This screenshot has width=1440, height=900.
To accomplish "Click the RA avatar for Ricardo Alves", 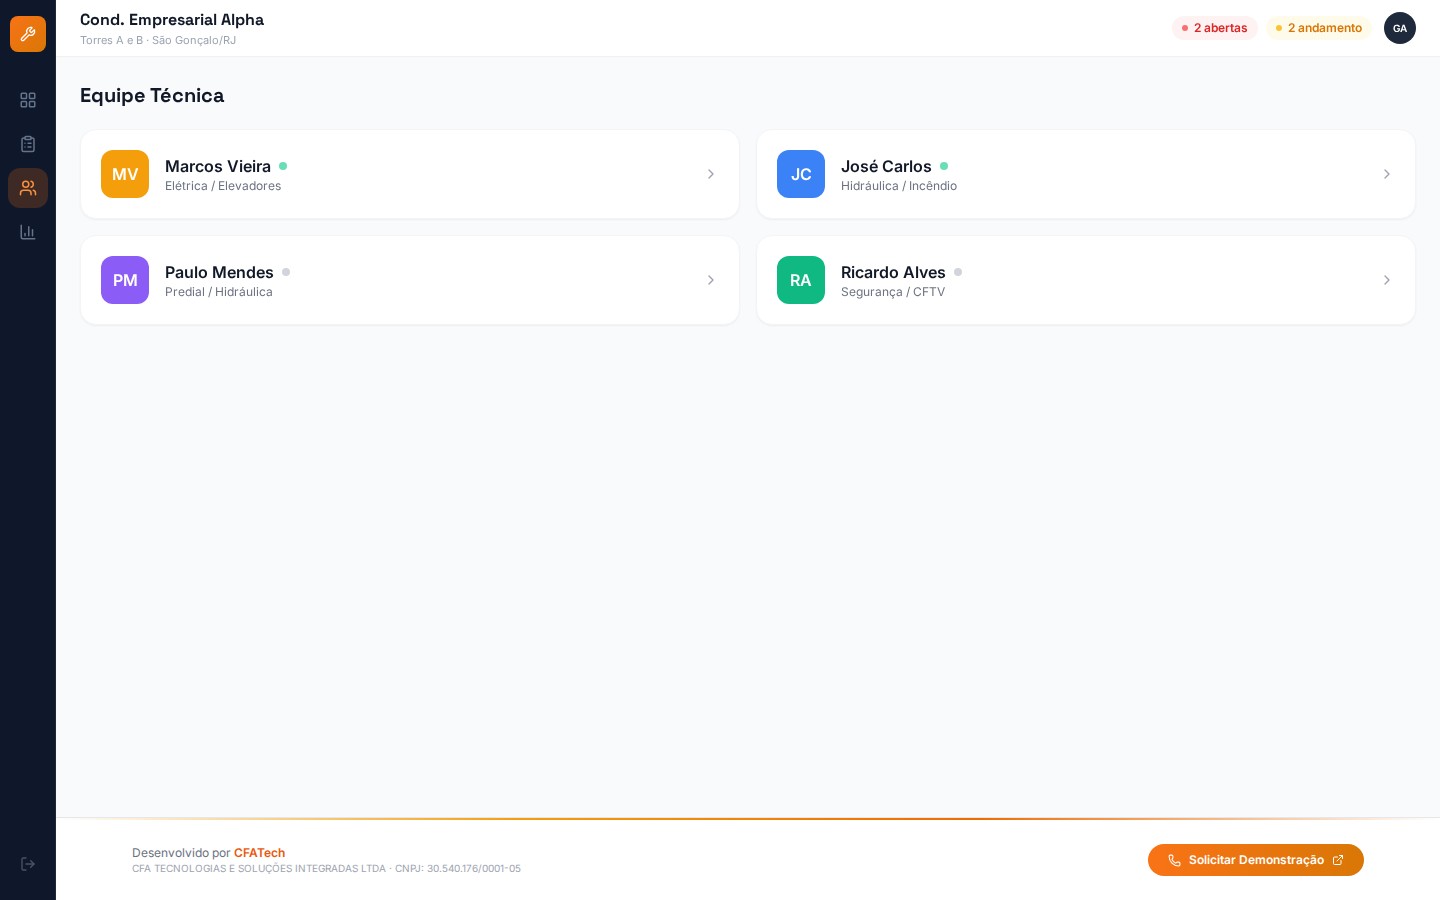I will pyautogui.click(x=801, y=280).
